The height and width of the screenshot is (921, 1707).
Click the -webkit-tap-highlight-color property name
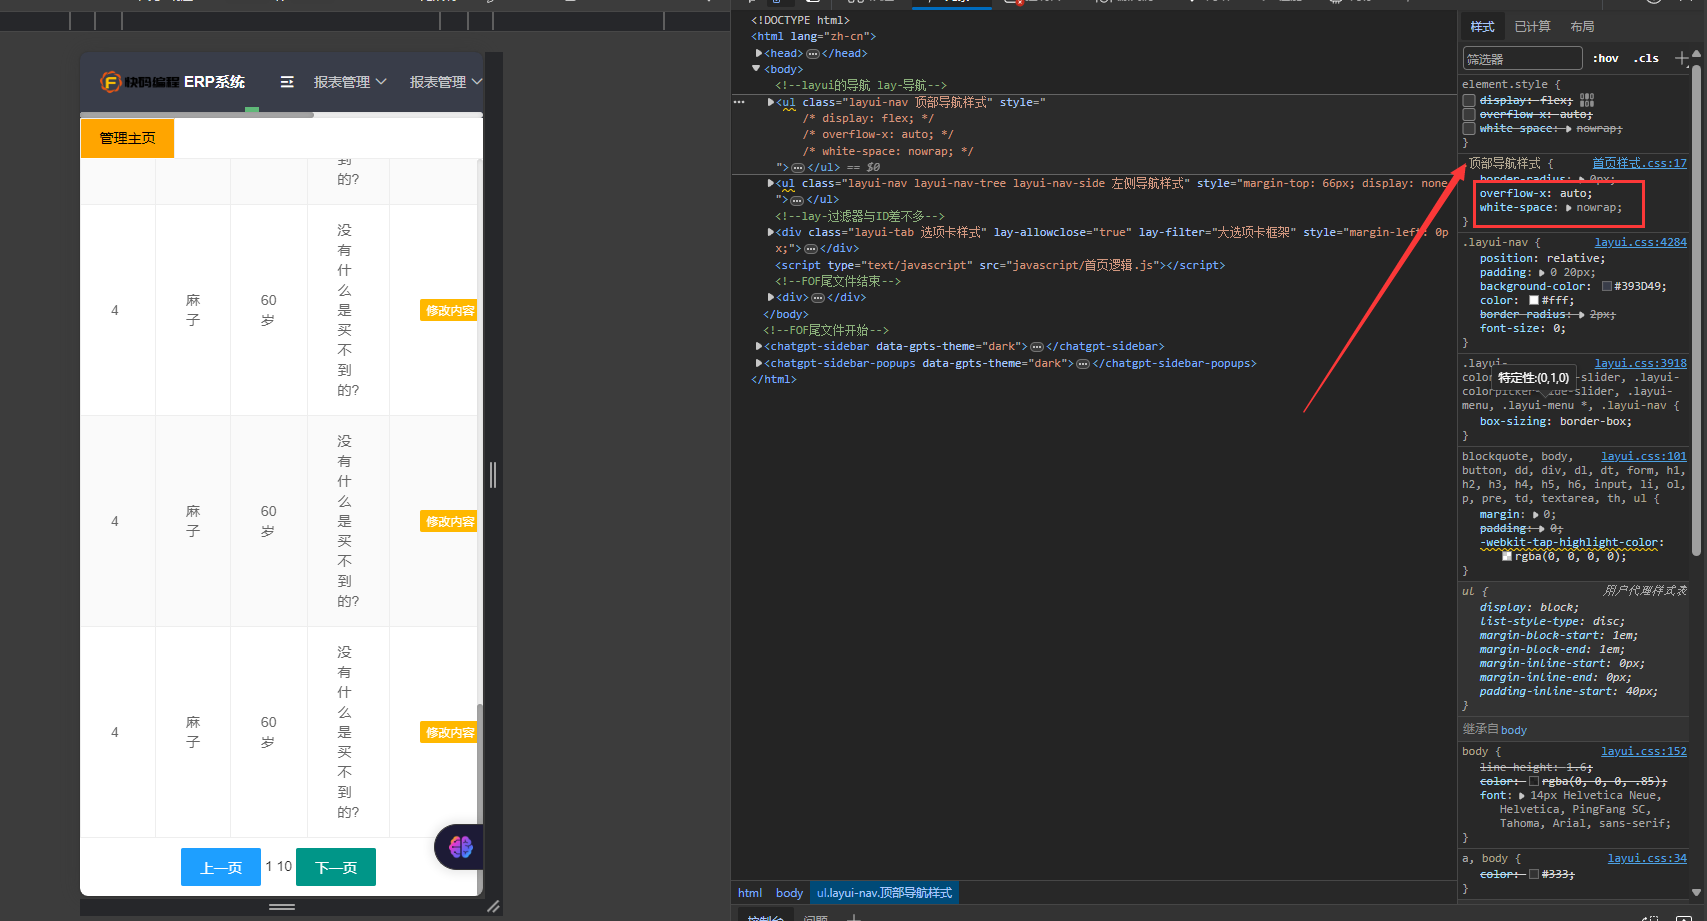(1568, 543)
